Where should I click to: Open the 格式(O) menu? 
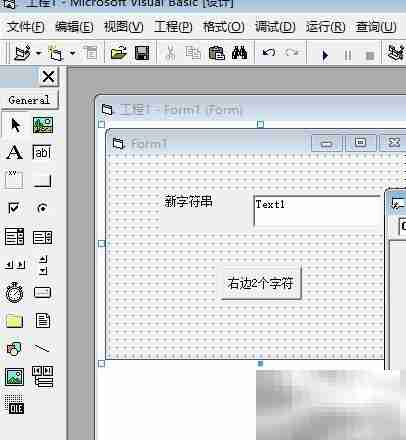click(x=223, y=27)
